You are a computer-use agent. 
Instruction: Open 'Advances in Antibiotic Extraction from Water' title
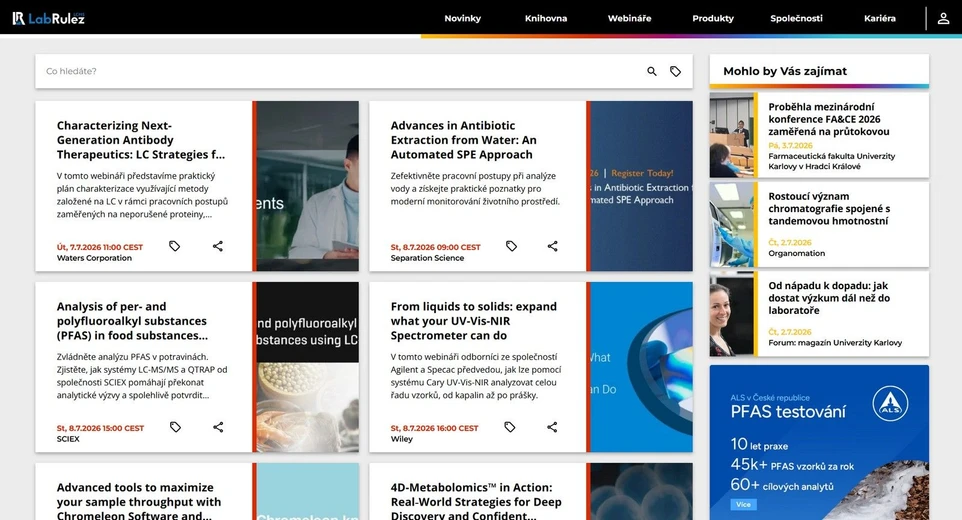coord(464,140)
